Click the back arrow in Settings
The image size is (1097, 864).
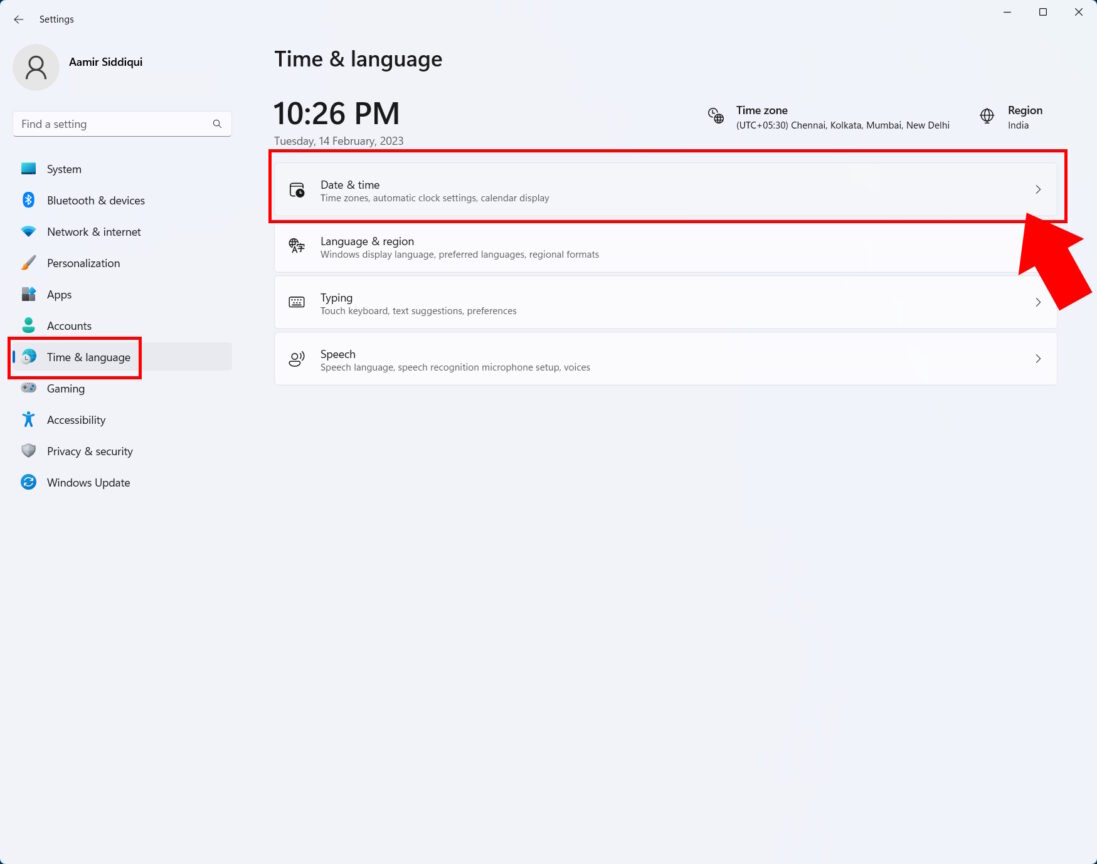click(x=17, y=18)
